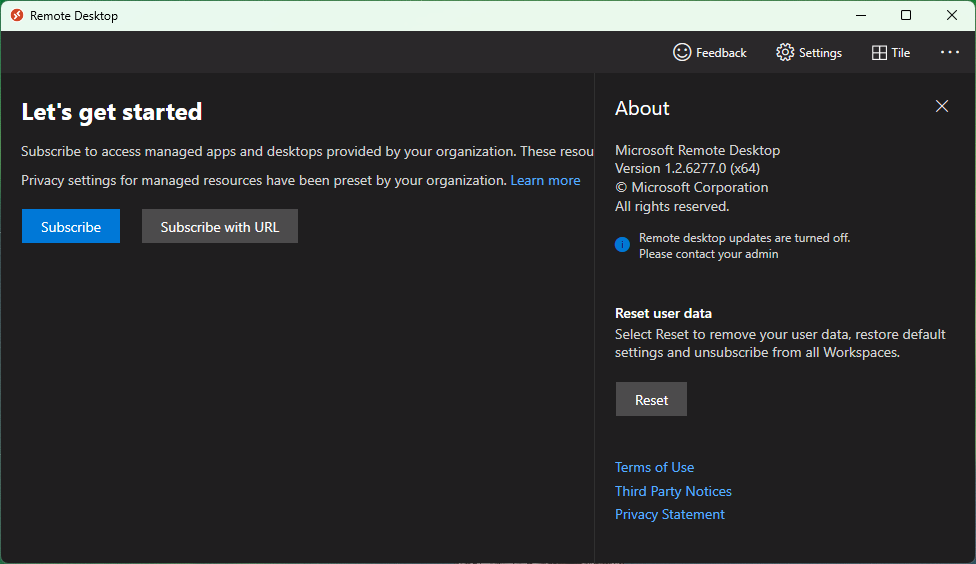The width and height of the screenshot is (976, 564).
Task: Open the Privacy Statement link
Action: (670, 514)
